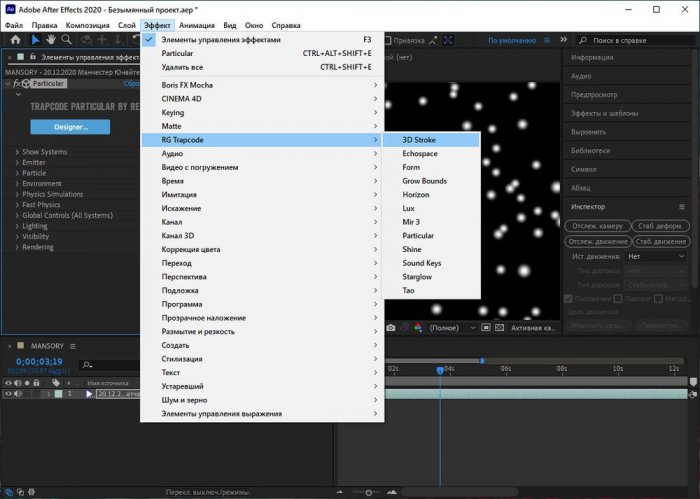Open the Ист. движения Нет dropdown
Image resolution: width=700 pixels, height=499 pixels.
655,256
